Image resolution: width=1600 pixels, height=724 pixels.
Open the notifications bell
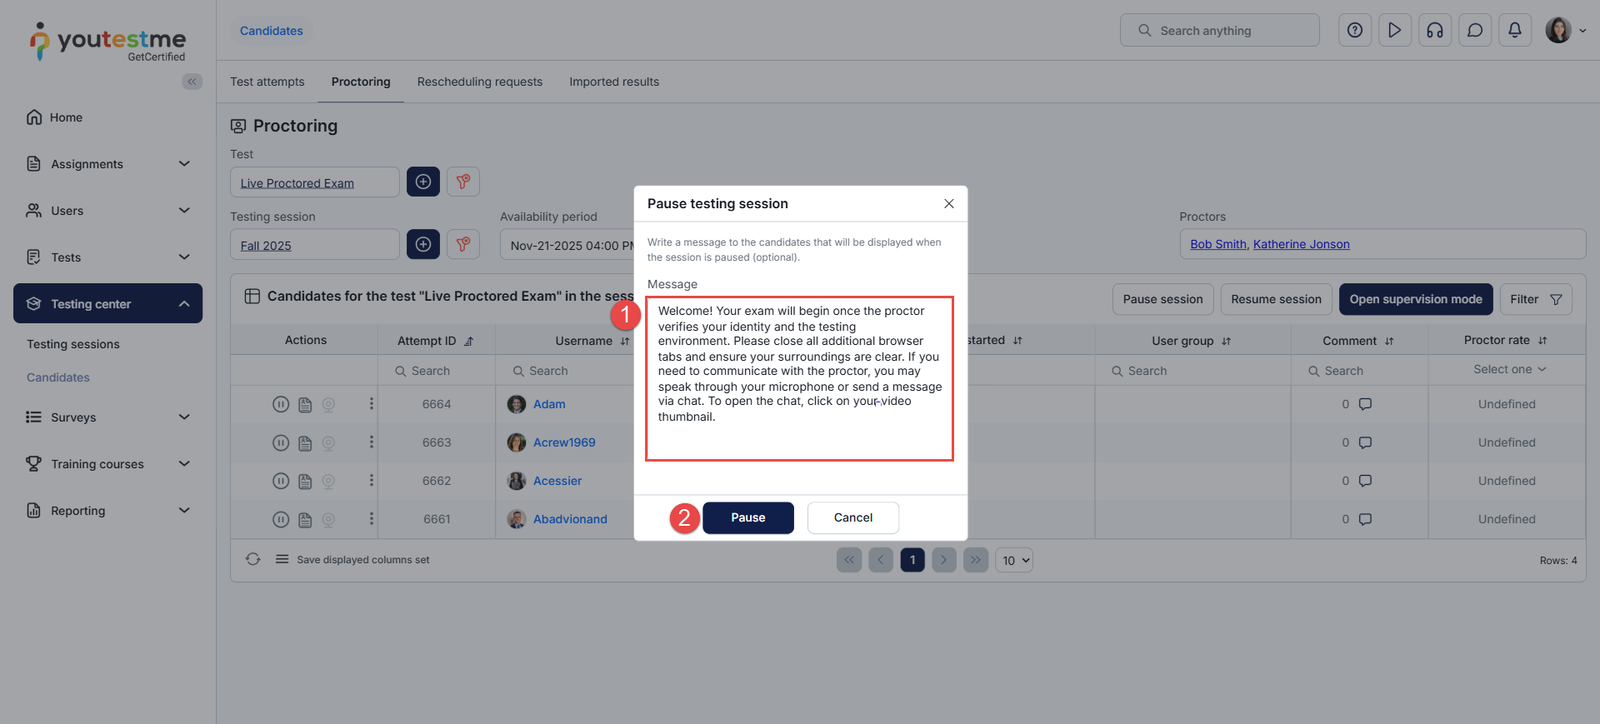pos(1515,31)
